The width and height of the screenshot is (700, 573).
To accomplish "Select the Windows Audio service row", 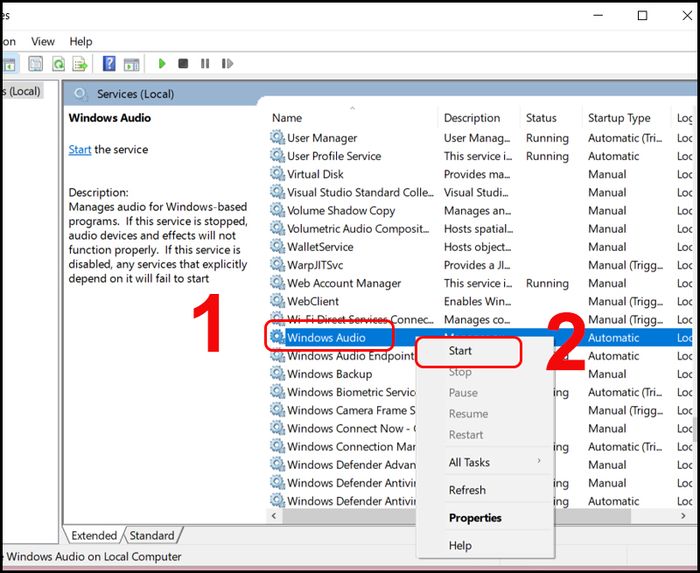I will [x=326, y=338].
